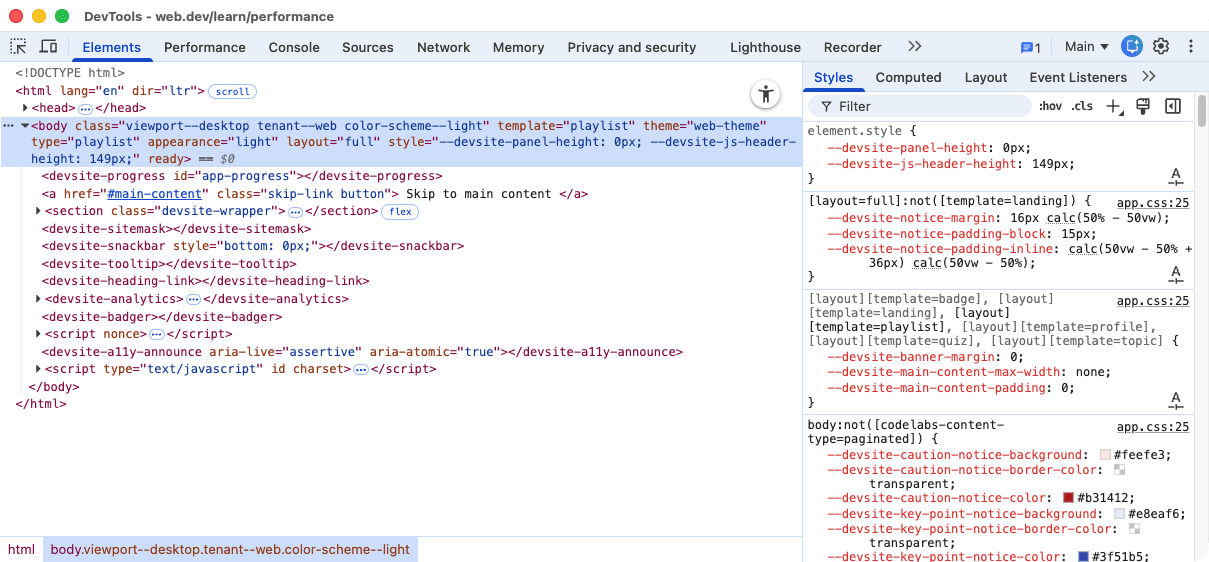The image size is (1209, 562).
Task: Switch to the Memory tab
Action: click(x=519, y=47)
